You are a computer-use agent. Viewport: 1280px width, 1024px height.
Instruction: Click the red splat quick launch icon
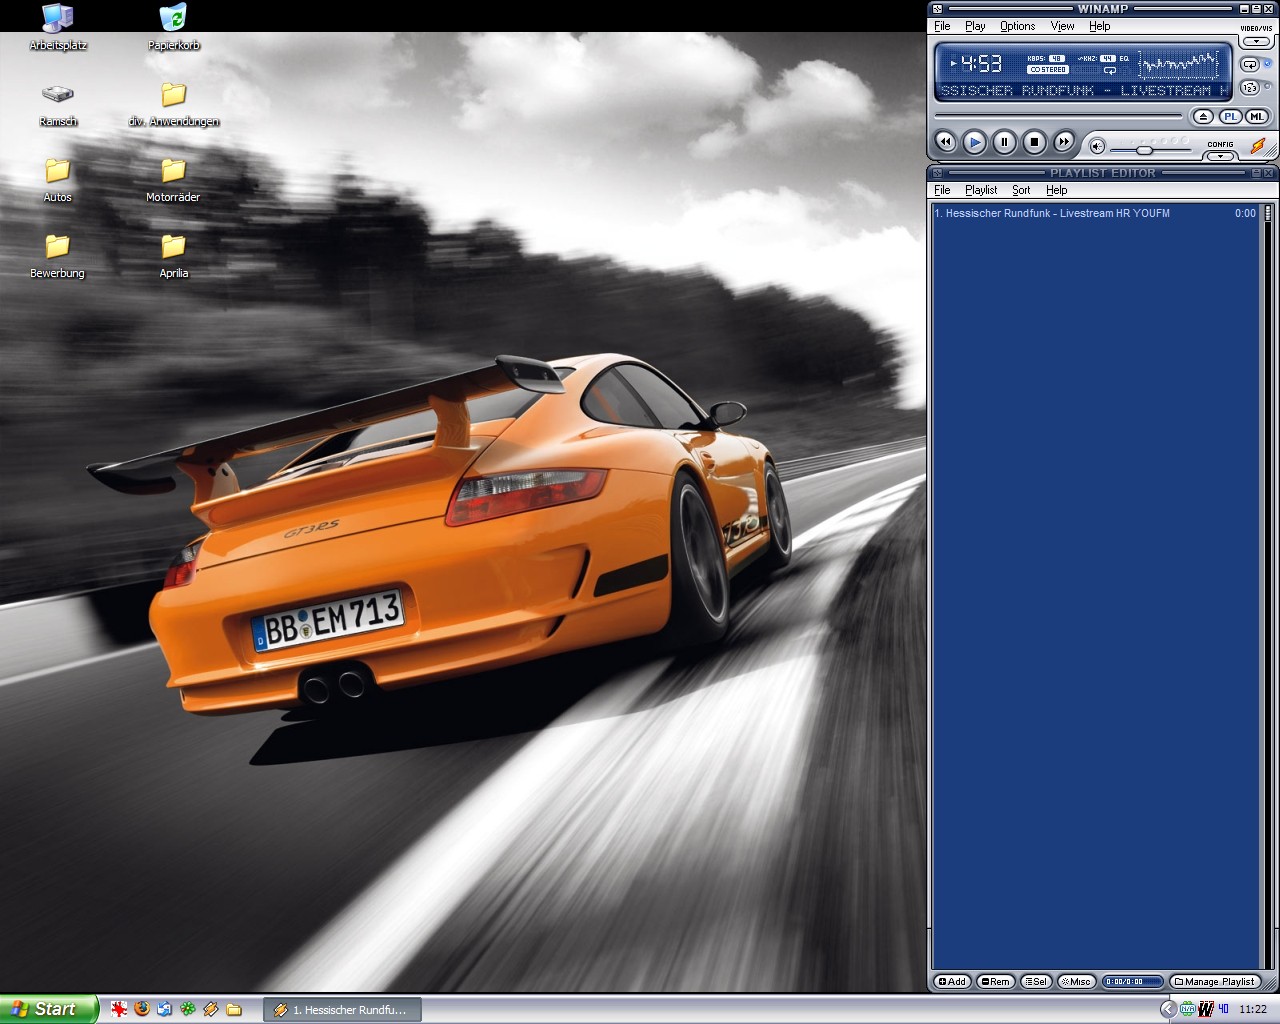click(119, 1009)
